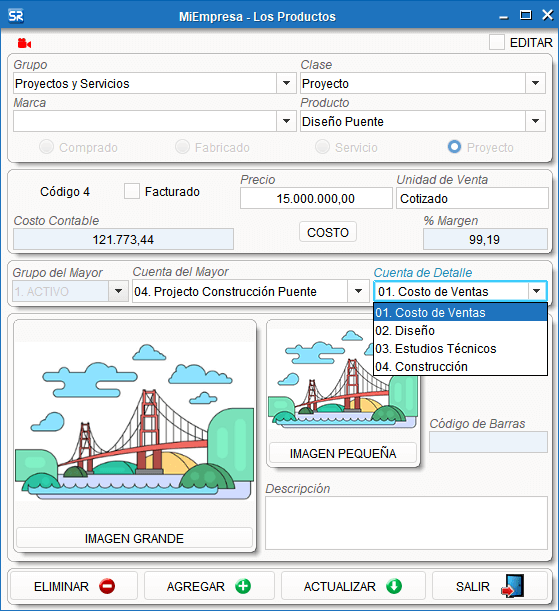Choose 01. Costo de Ventas list option

(460, 313)
